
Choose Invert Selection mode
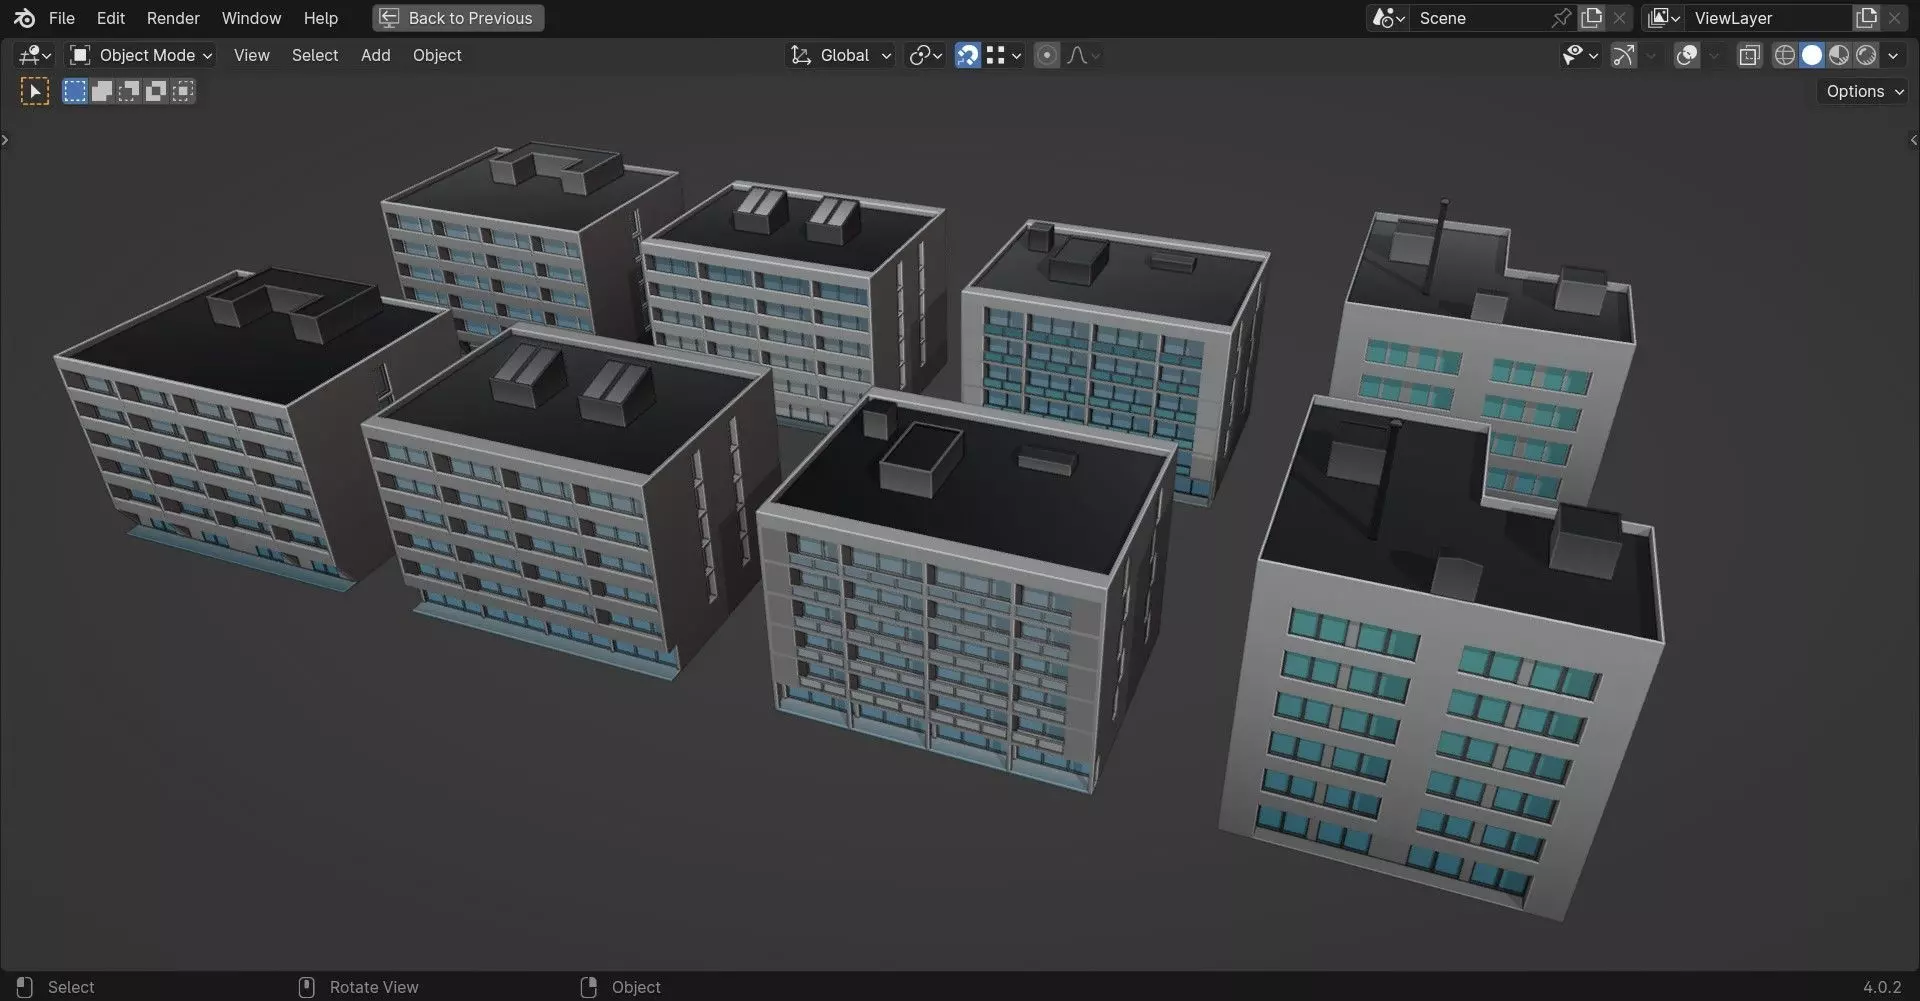tap(156, 92)
